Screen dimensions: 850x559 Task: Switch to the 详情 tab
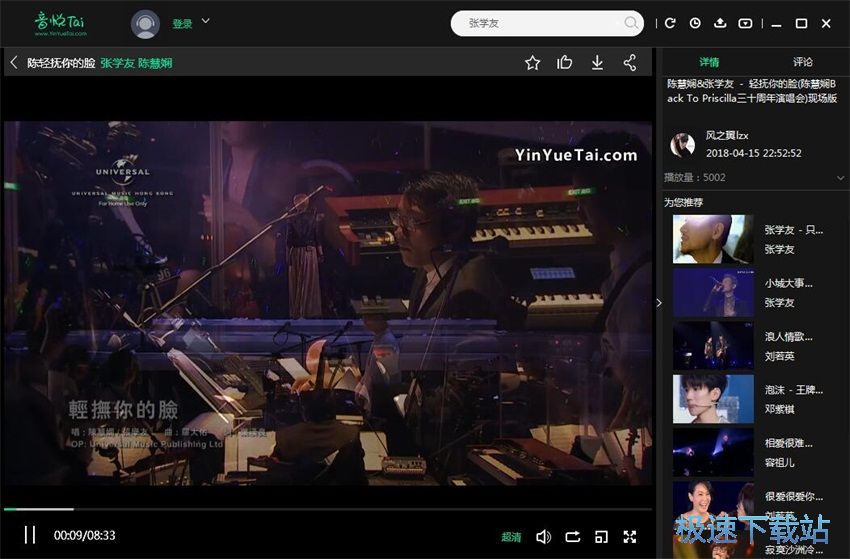pyautogui.click(x=709, y=62)
